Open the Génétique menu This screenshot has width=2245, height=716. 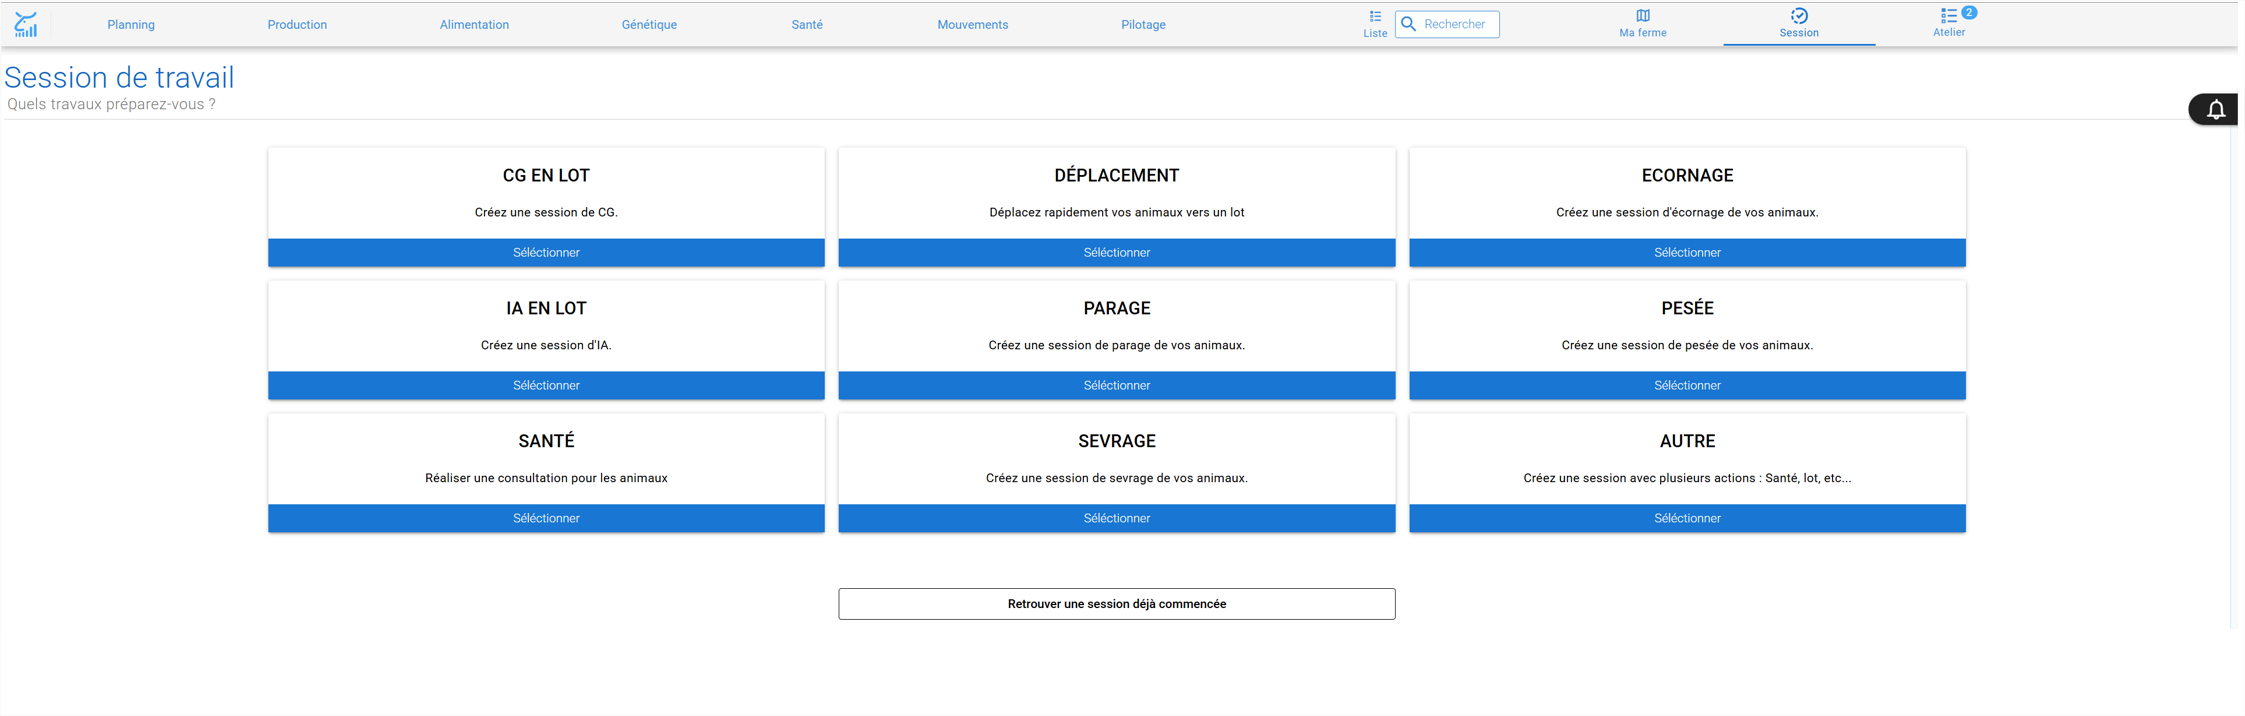(649, 24)
